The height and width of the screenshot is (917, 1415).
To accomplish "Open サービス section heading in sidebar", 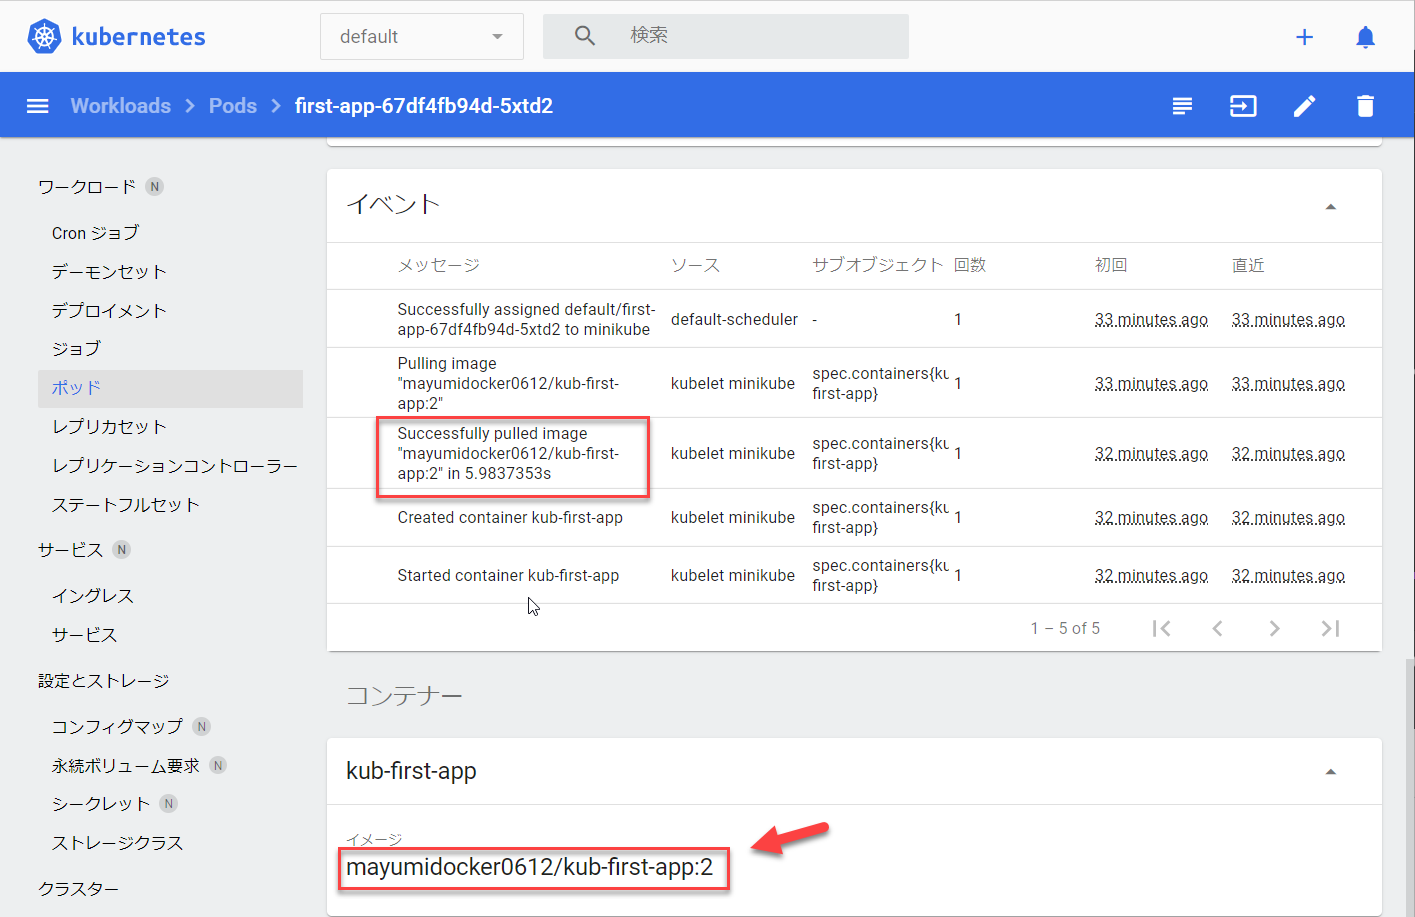I will tap(71, 550).
